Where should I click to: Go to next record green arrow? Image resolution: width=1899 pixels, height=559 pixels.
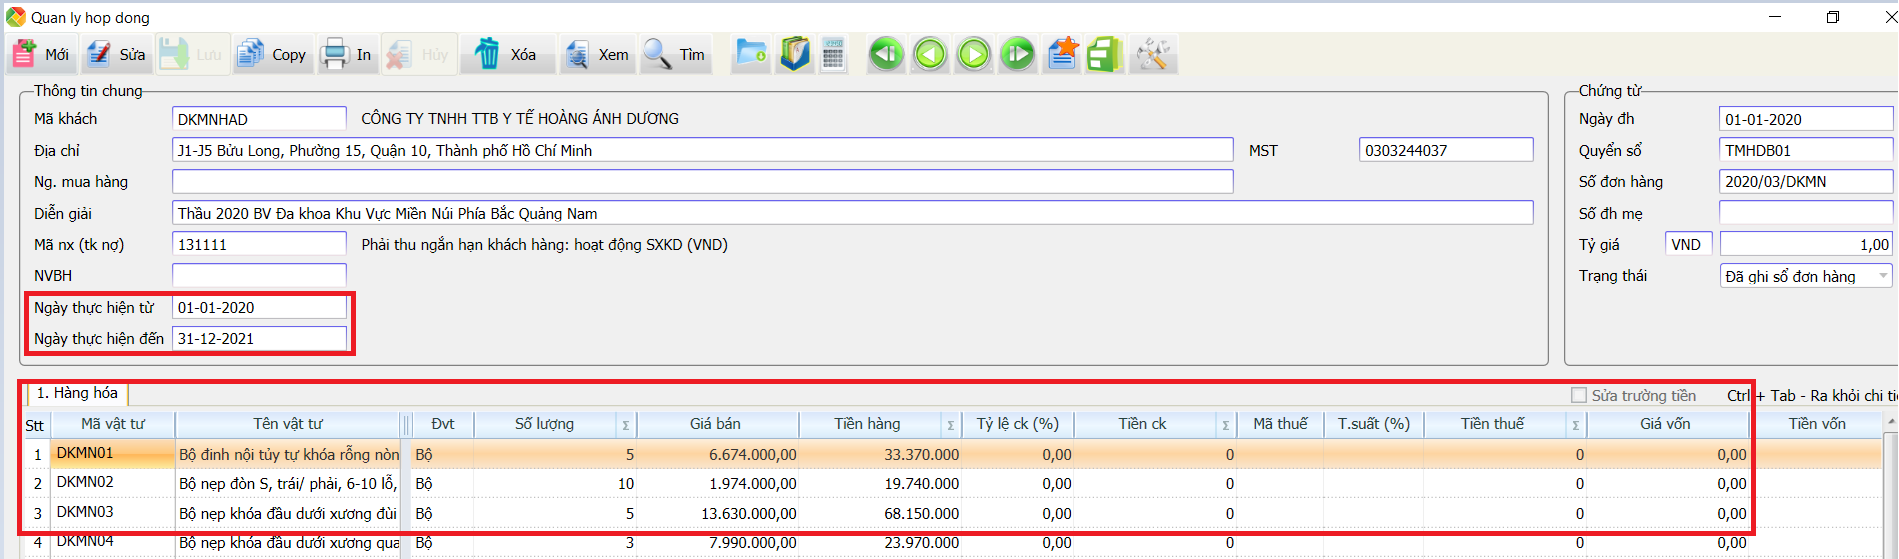pos(974,54)
